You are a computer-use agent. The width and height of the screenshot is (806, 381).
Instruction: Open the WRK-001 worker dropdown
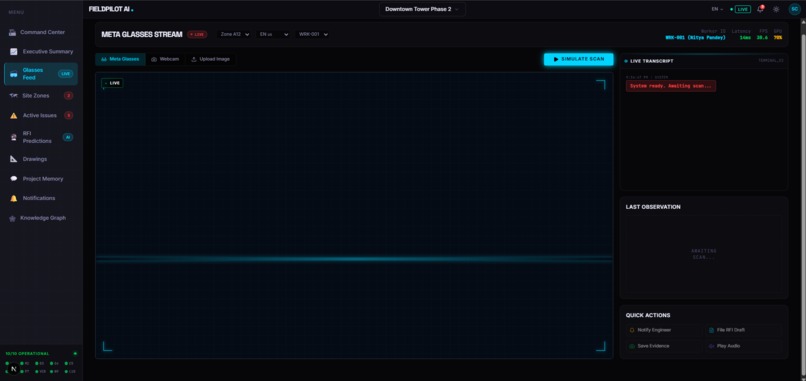(x=313, y=34)
